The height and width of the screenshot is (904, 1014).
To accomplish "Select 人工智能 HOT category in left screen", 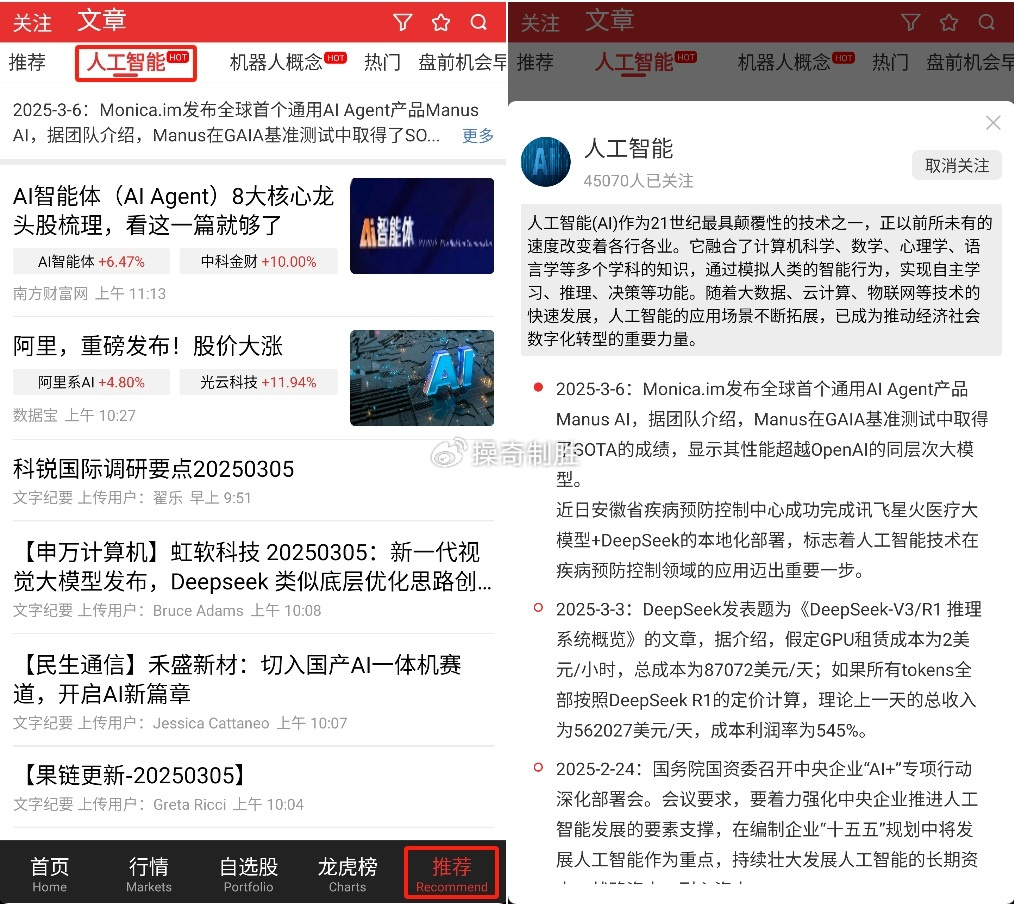I will [136, 63].
